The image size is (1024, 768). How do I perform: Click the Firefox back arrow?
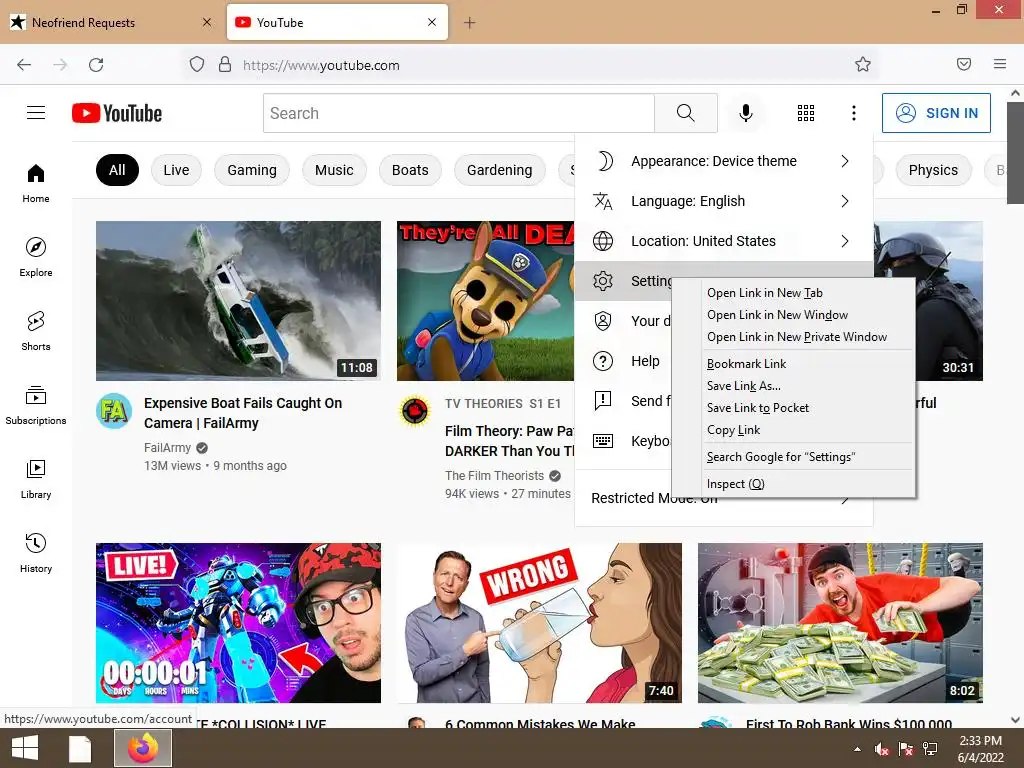(x=24, y=65)
